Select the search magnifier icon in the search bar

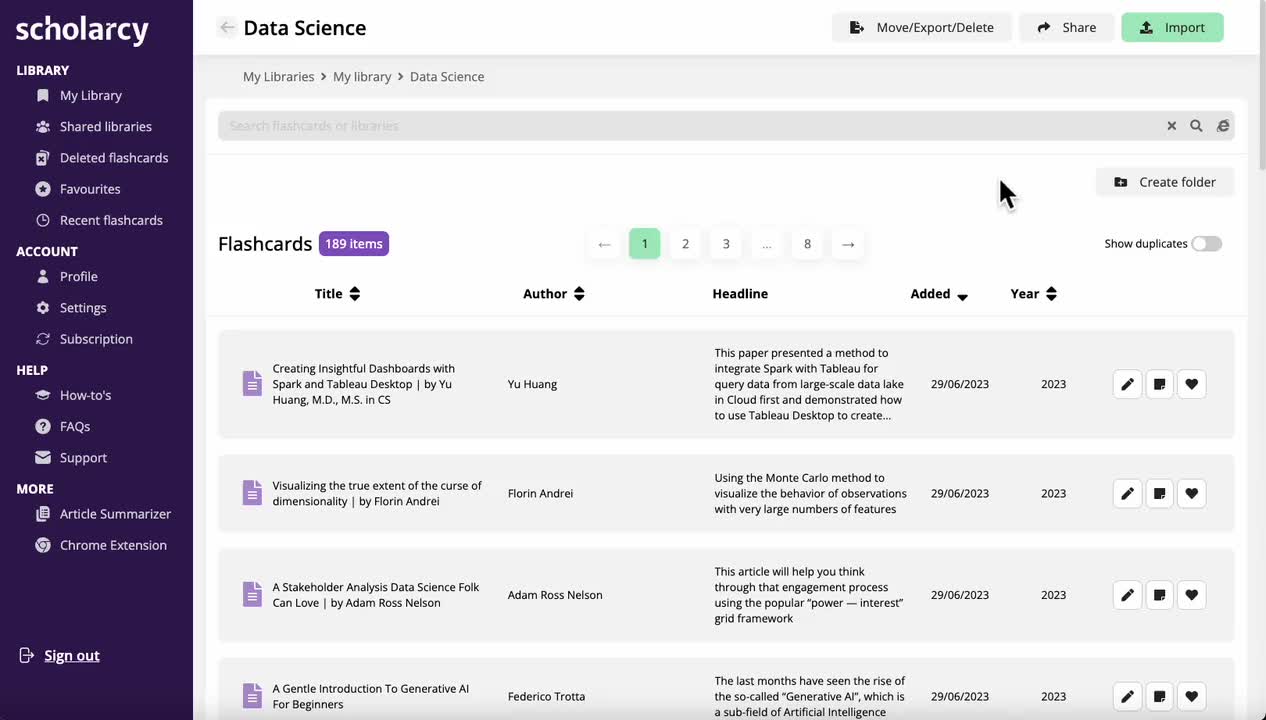(x=1196, y=125)
